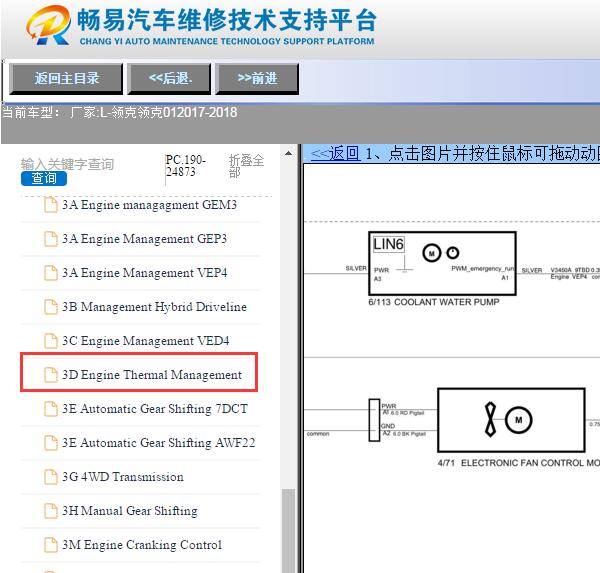Go forward with the >>前进 button
600x573 pixels.
point(257,78)
